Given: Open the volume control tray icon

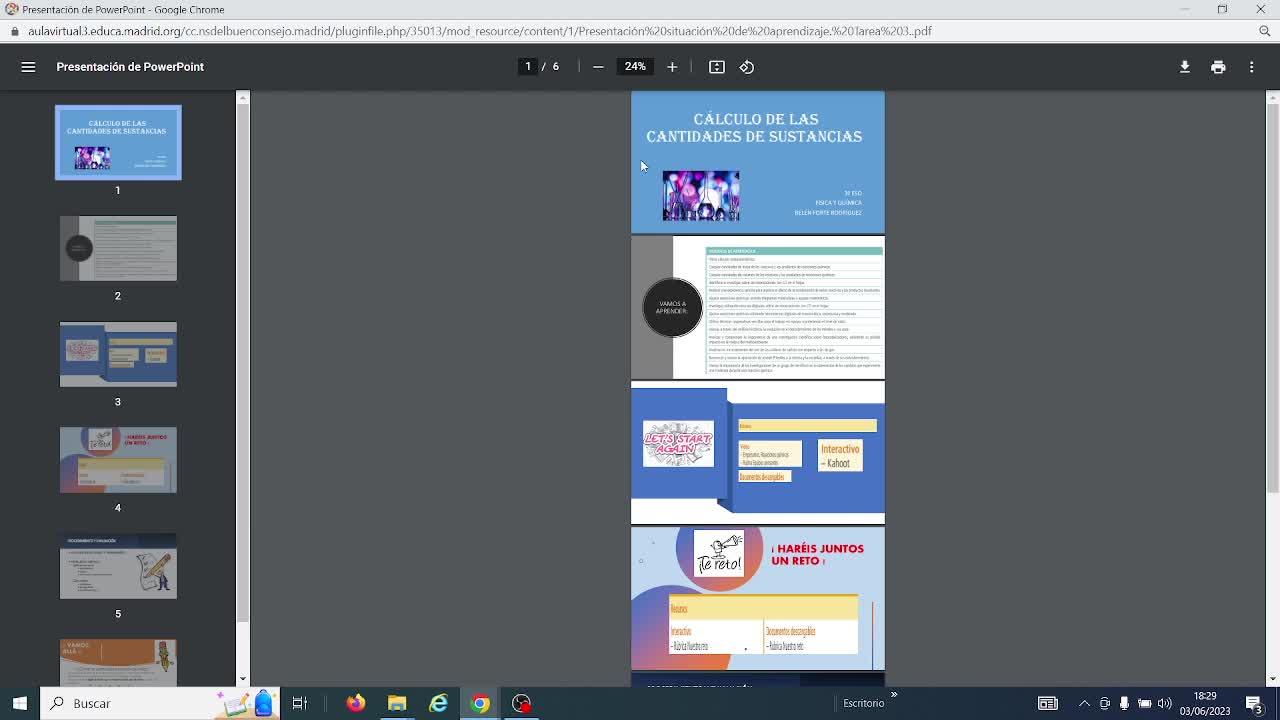Looking at the screenshot, I should 1164,703.
